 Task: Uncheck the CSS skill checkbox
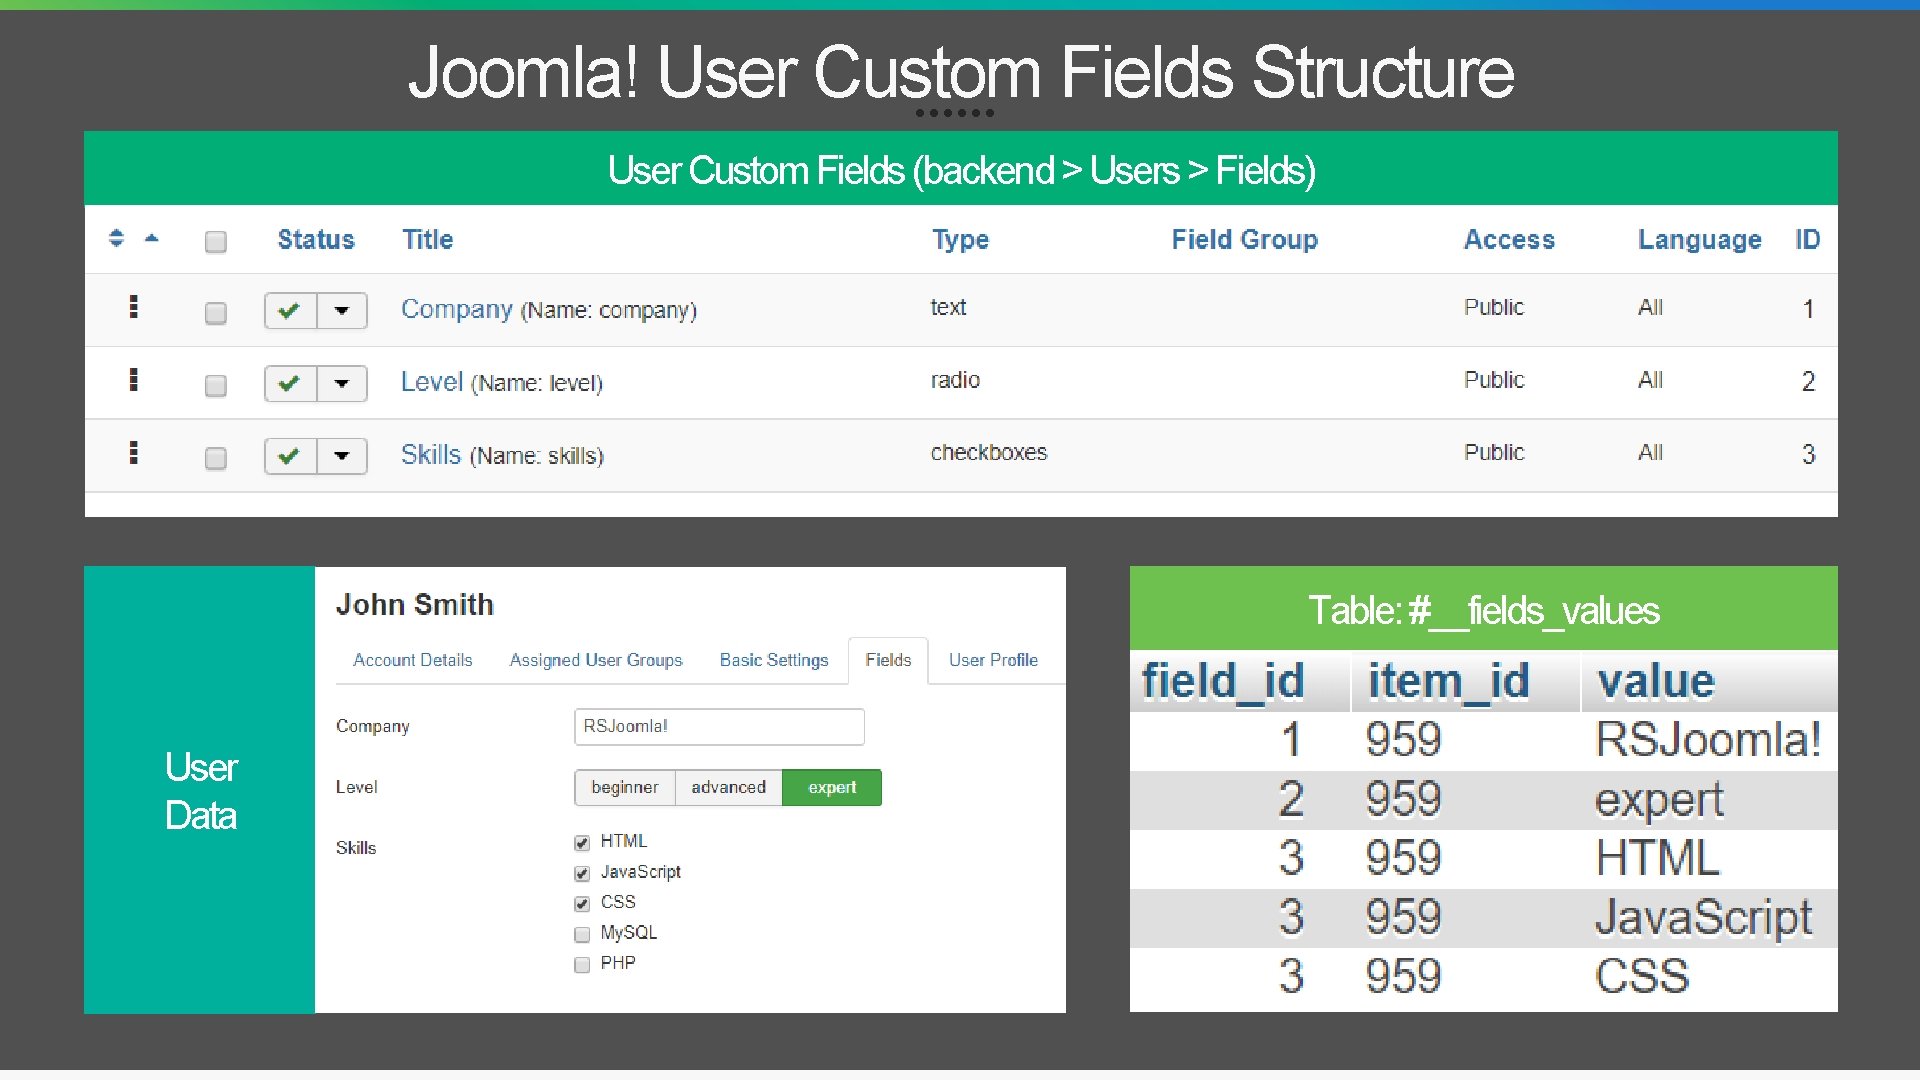pos(582,904)
